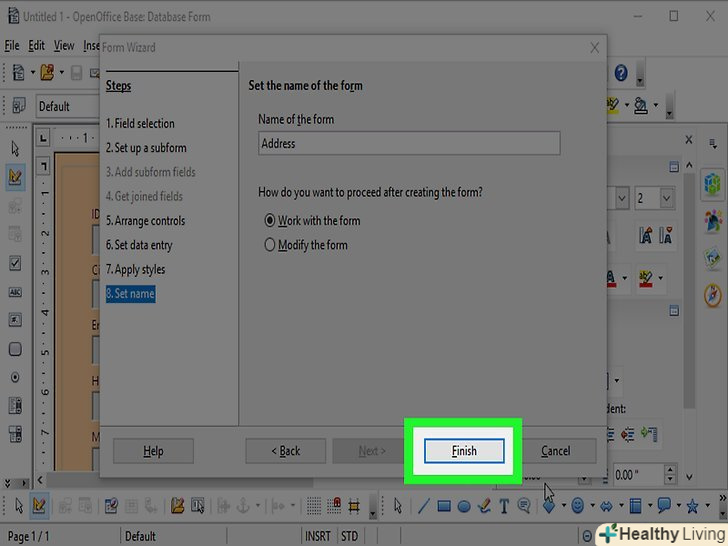The height and width of the screenshot is (546, 728).
Task: Click the Cancel button
Action: (x=555, y=451)
